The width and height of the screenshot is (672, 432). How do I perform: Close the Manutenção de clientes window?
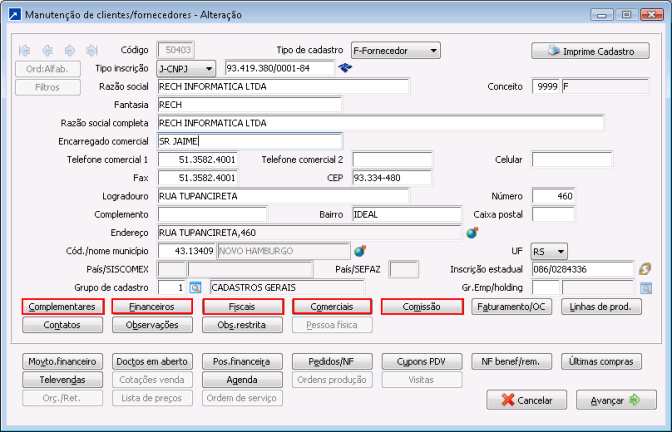coord(651,15)
